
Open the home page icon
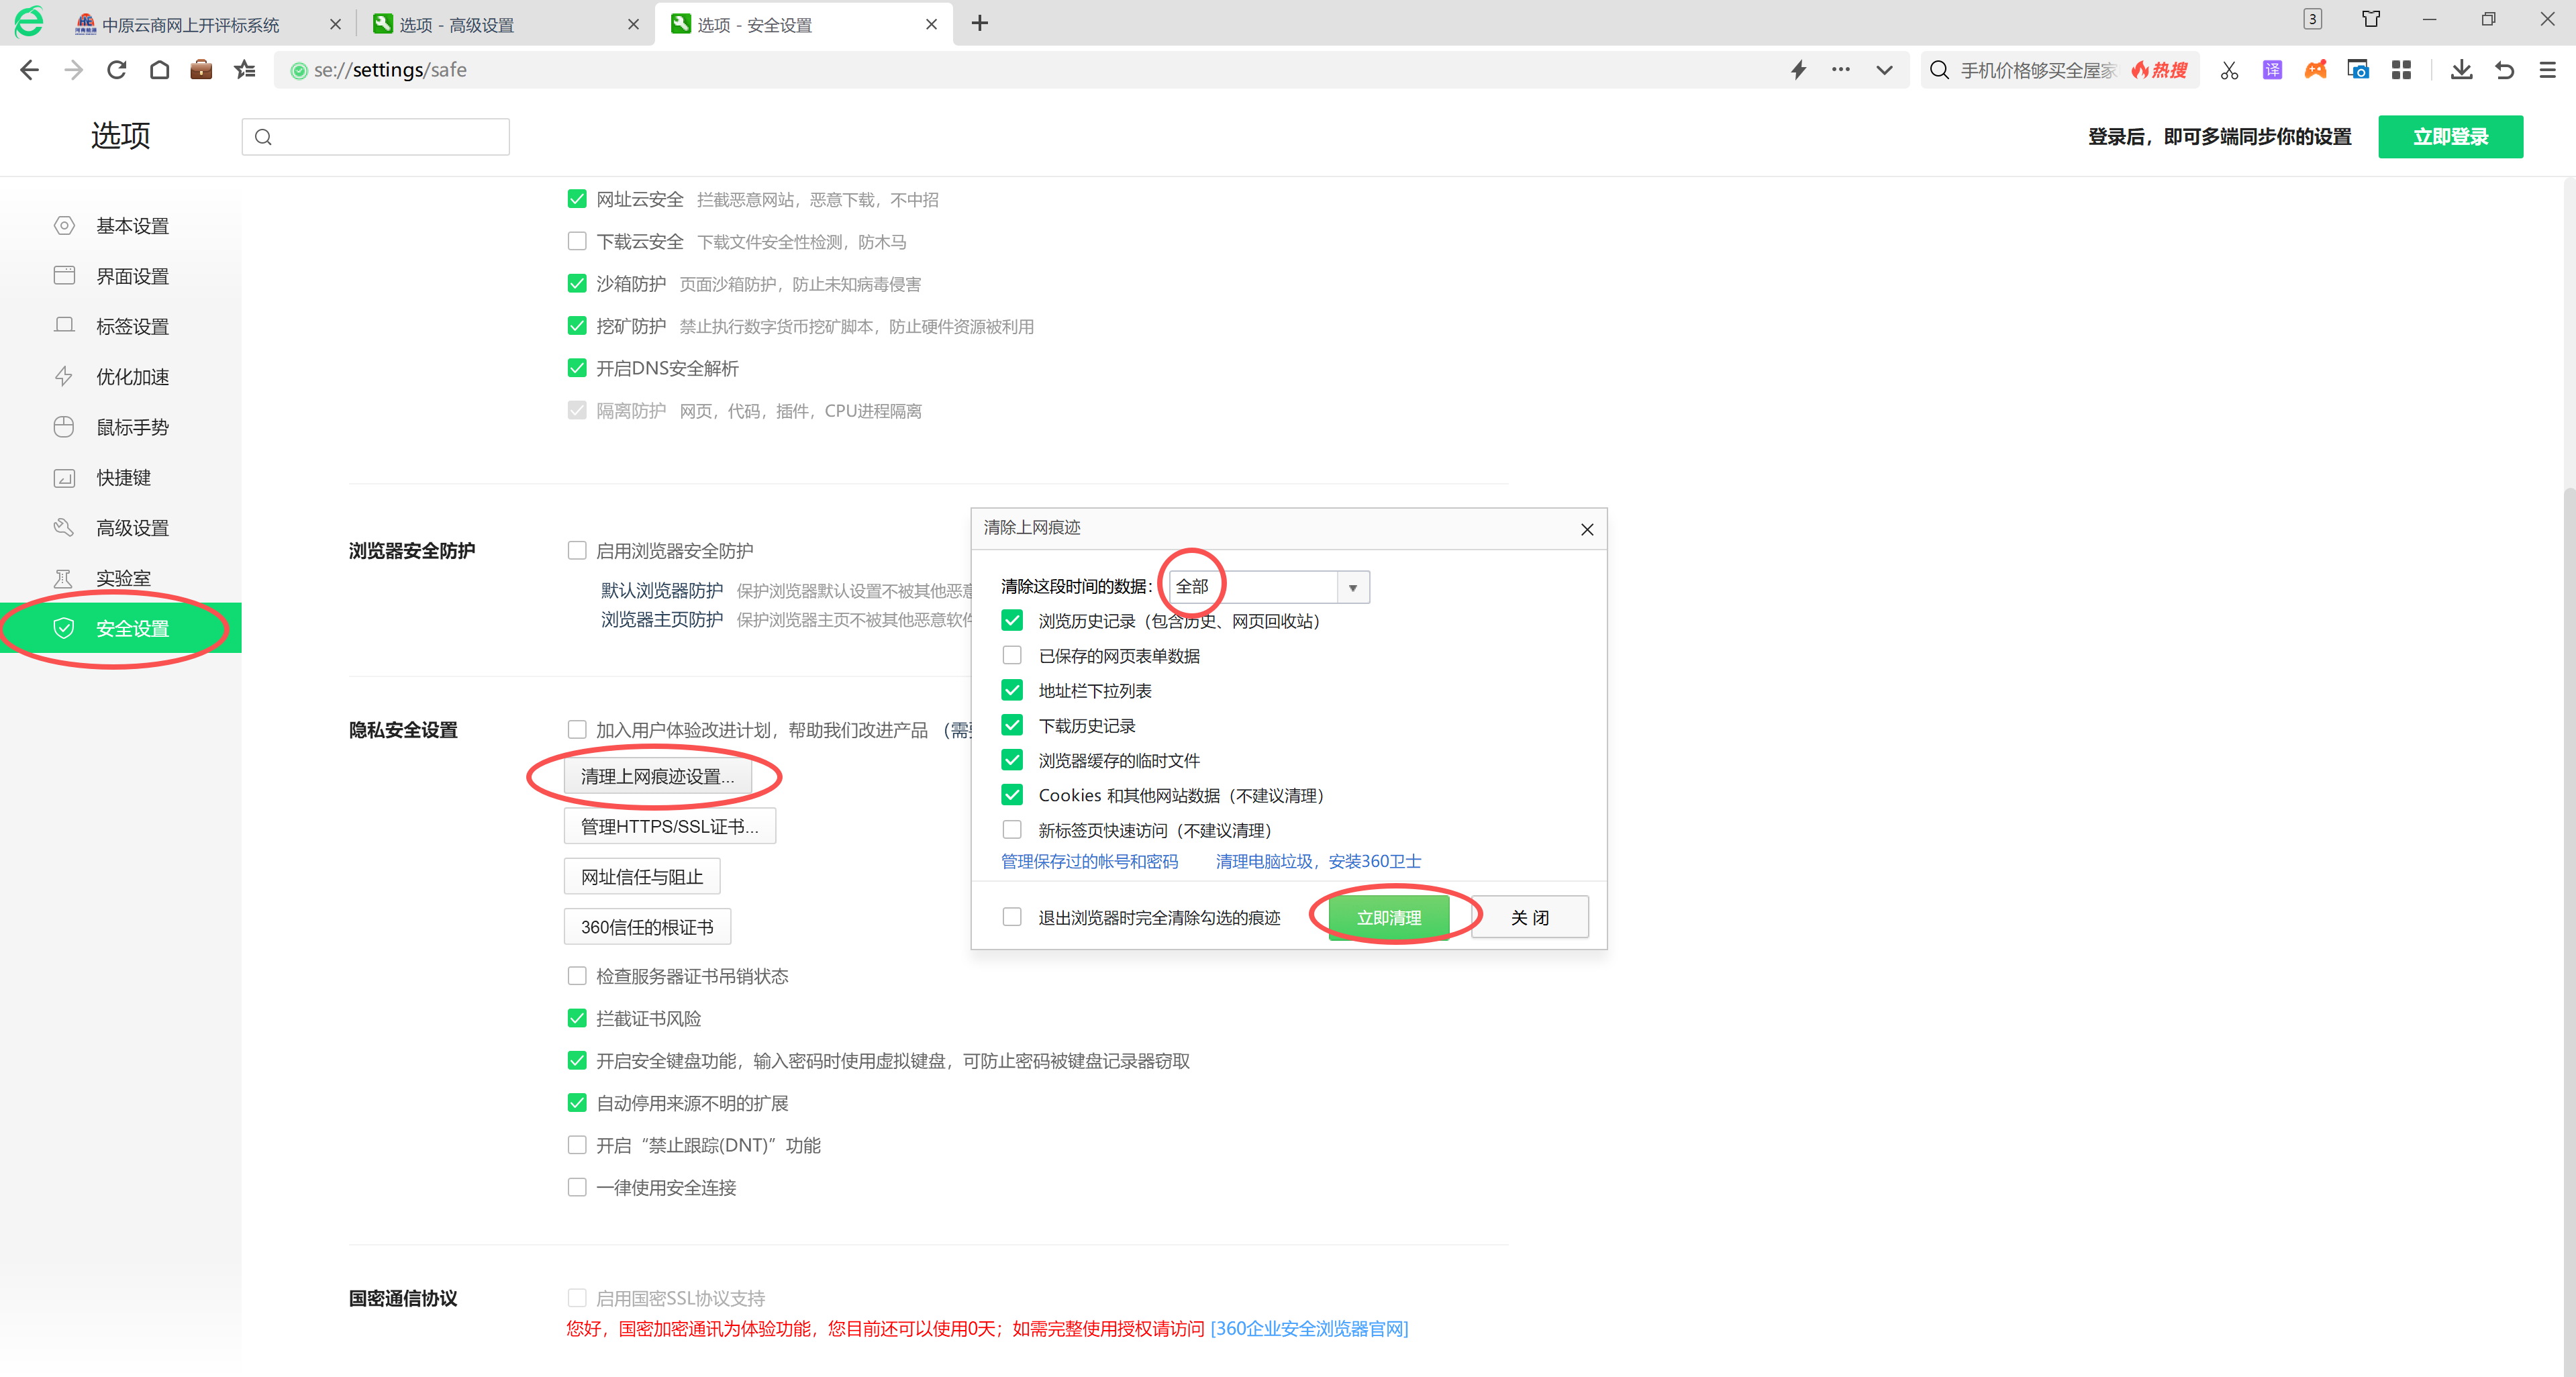pos(159,70)
